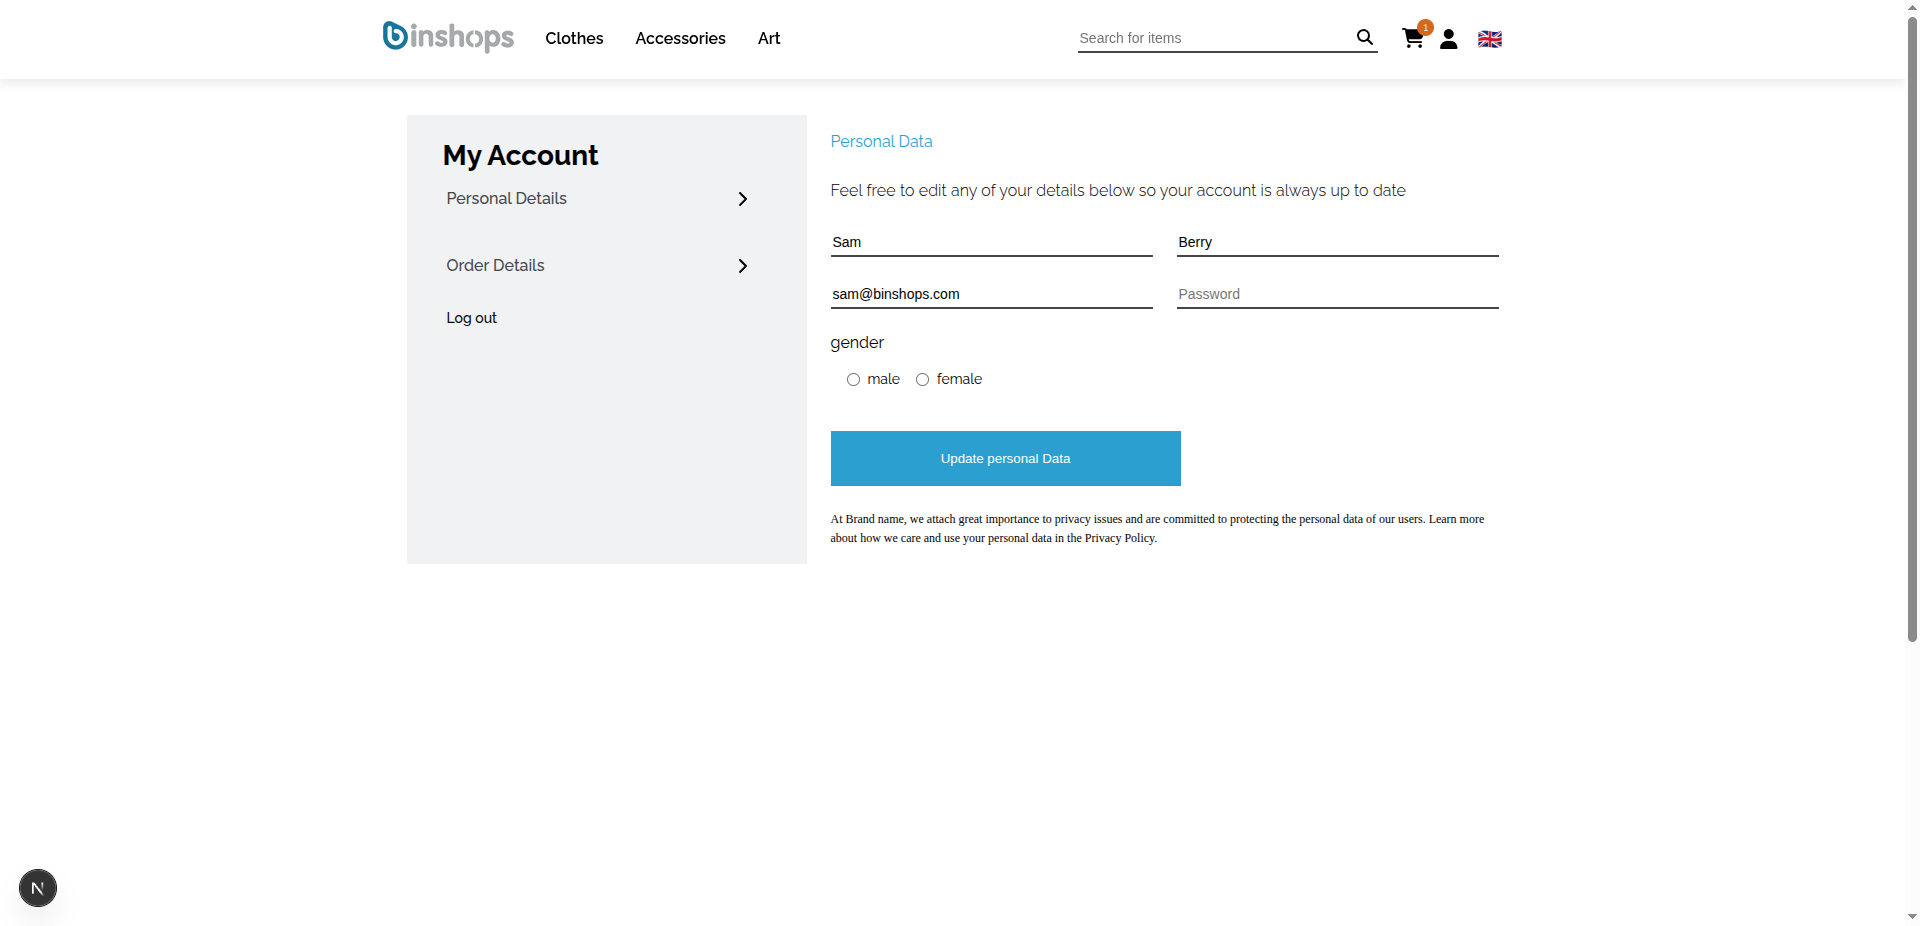The height and width of the screenshot is (926, 1920).
Task: Click the UK flag language selector
Action: pyautogui.click(x=1489, y=39)
